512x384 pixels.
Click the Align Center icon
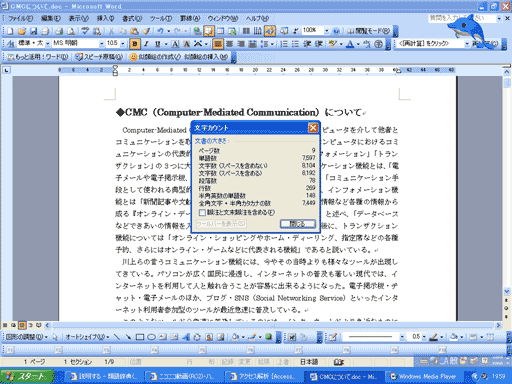tap(229, 44)
